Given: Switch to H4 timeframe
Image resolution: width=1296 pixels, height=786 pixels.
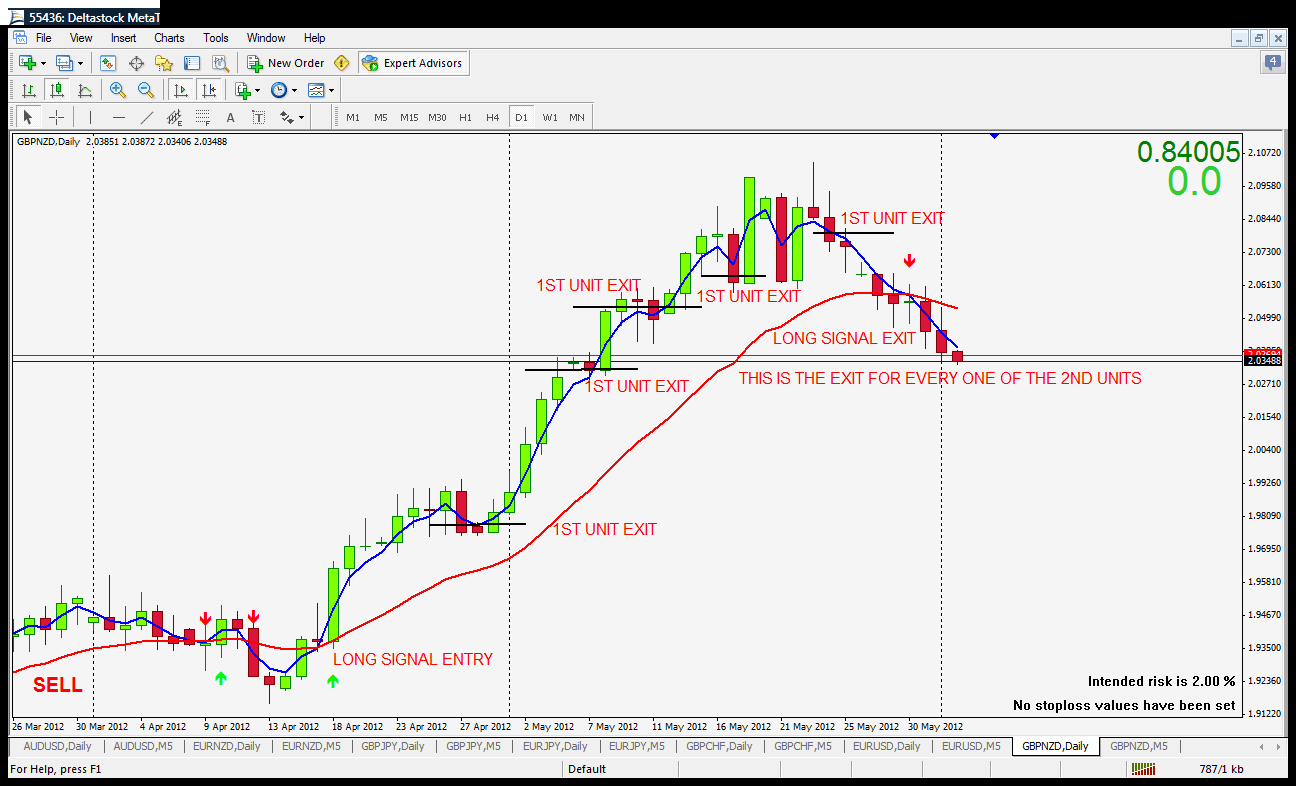Looking at the screenshot, I should click(x=493, y=117).
